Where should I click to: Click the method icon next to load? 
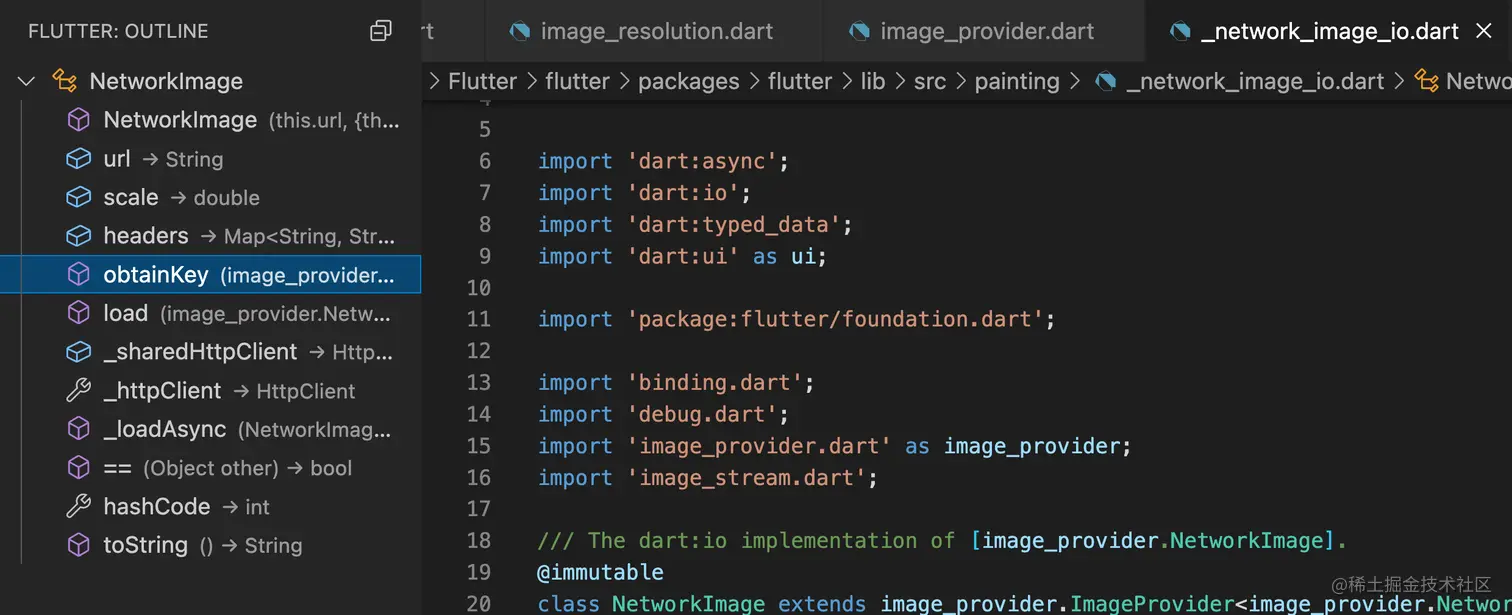point(78,313)
